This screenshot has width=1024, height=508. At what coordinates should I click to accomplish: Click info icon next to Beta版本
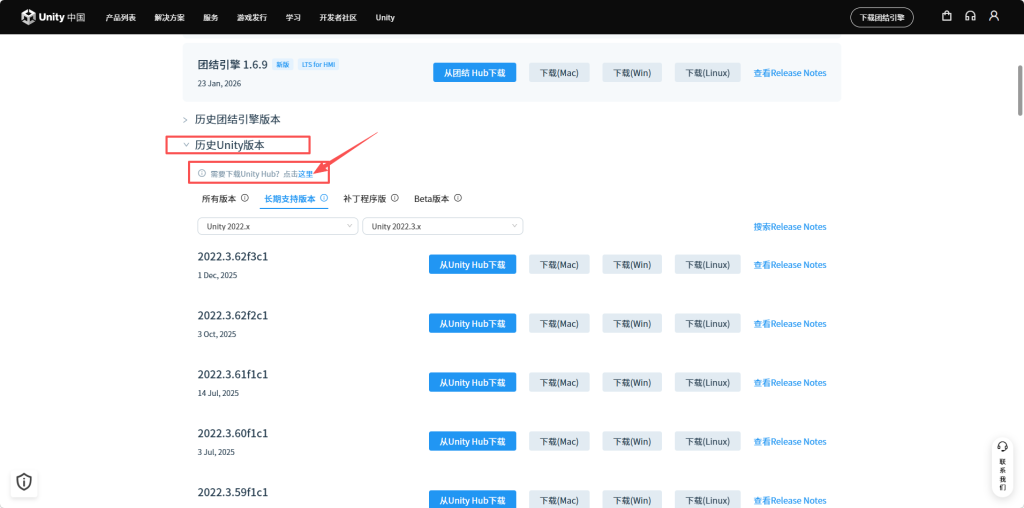coord(458,198)
